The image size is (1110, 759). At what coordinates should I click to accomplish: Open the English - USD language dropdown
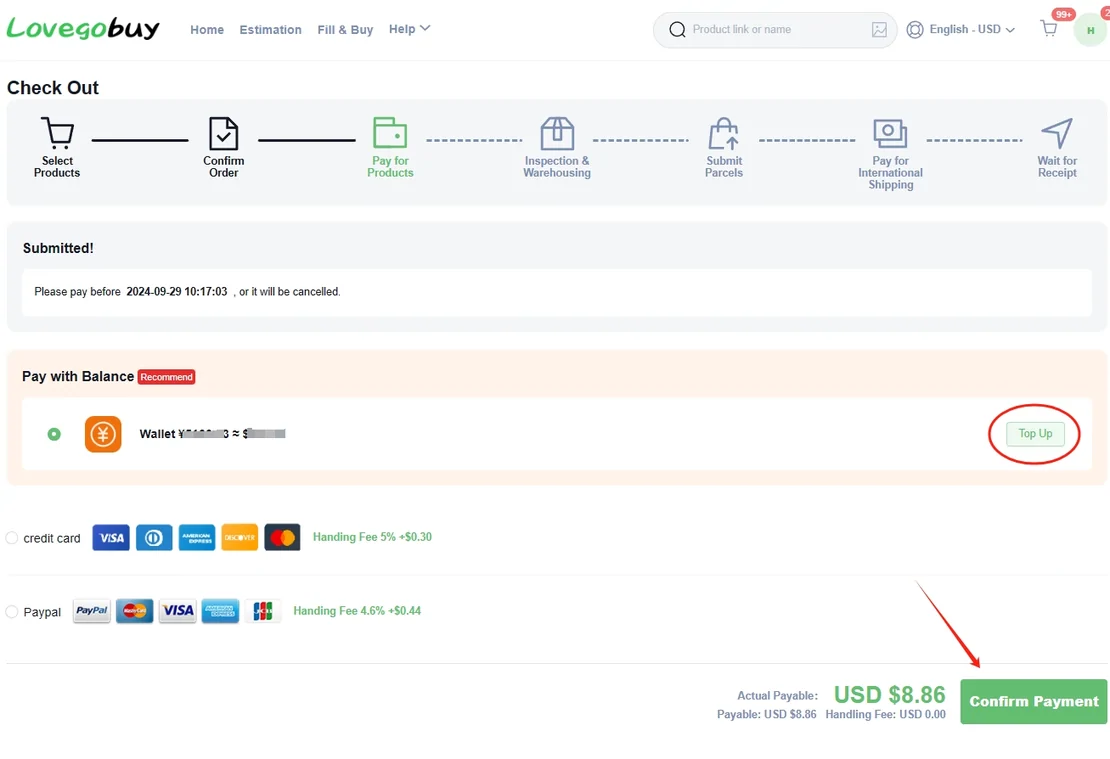click(x=971, y=29)
